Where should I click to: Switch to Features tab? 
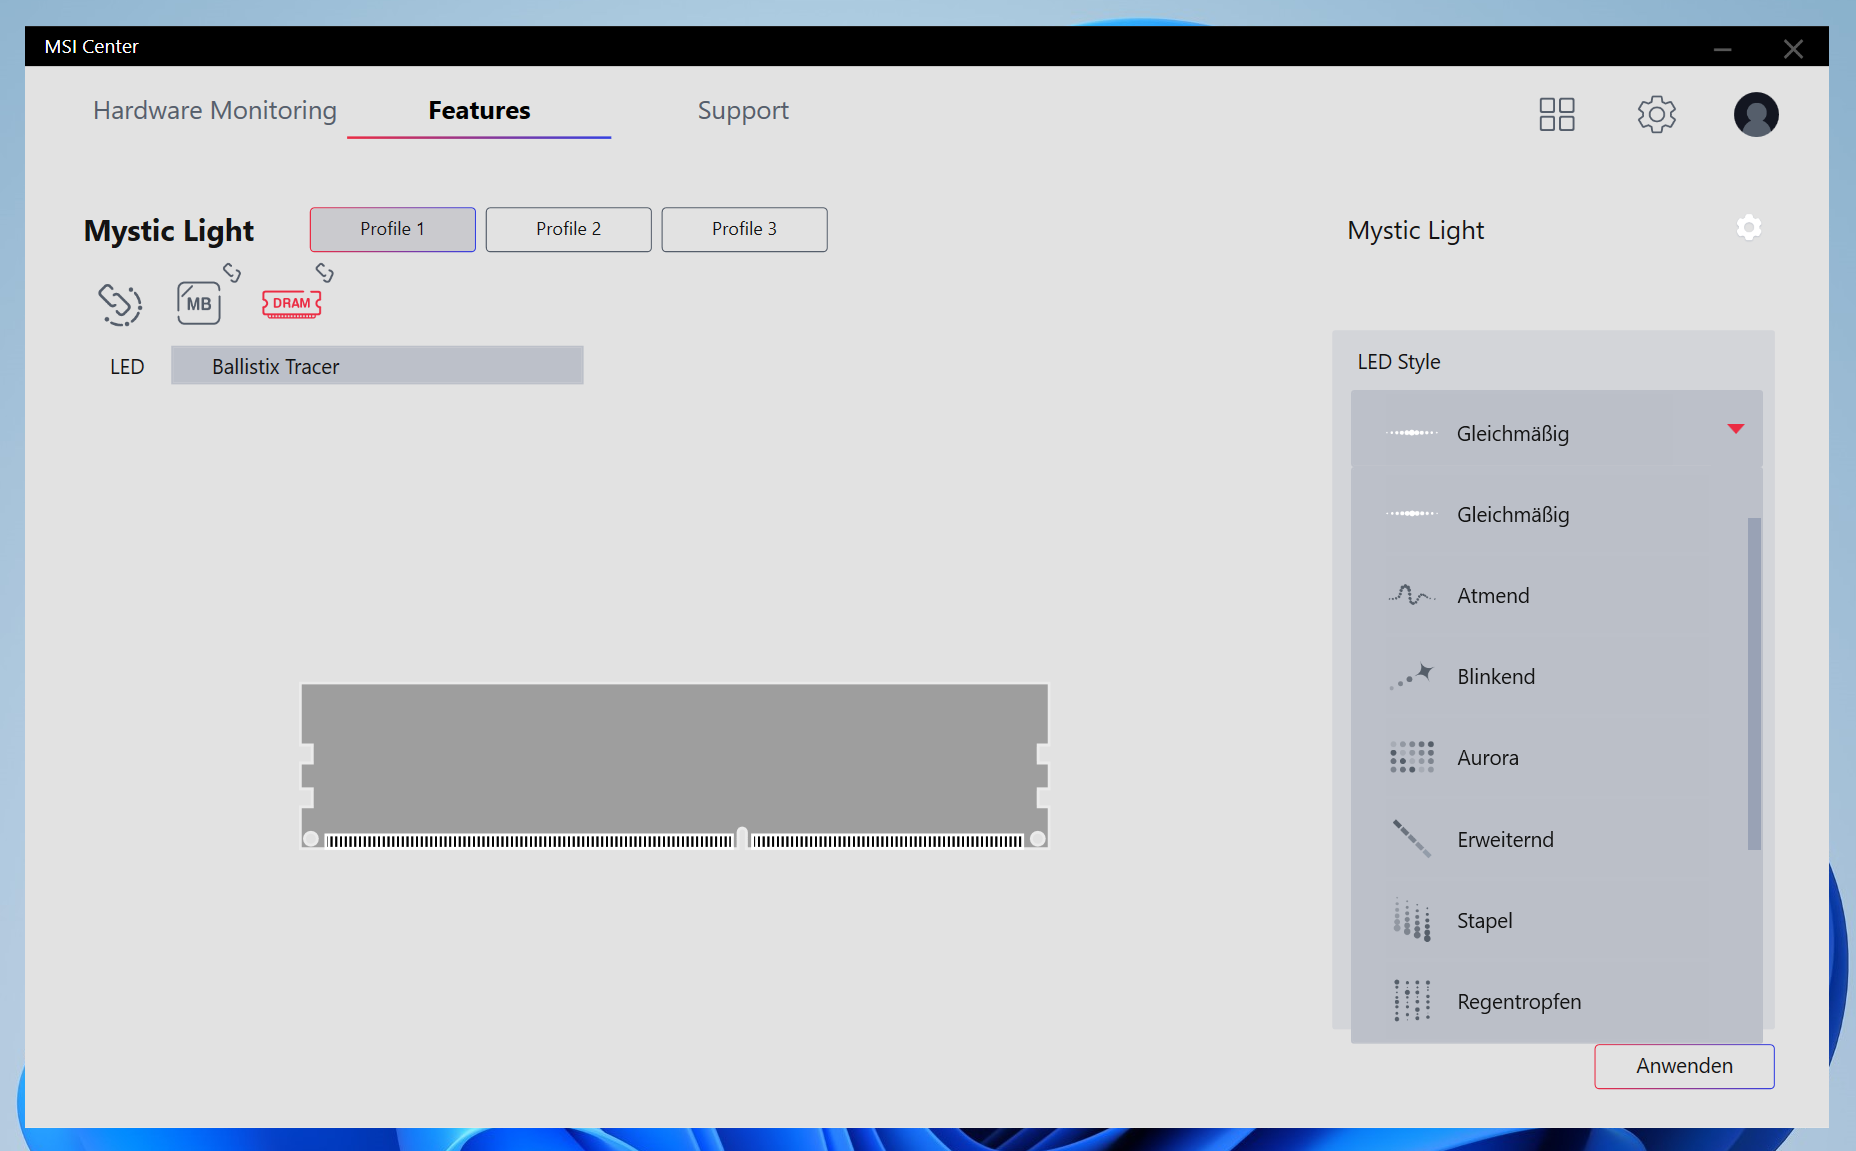click(479, 110)
